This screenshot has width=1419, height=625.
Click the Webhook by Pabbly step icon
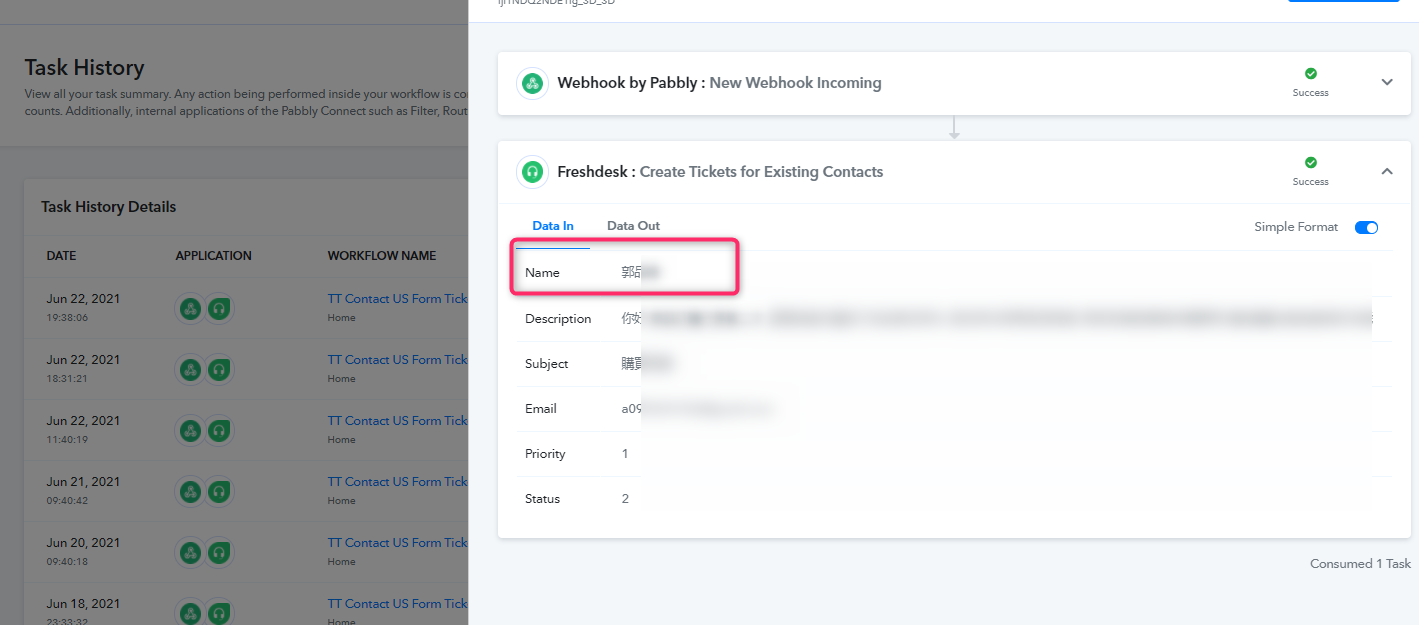pyautogui.click(x=532, y=83)
